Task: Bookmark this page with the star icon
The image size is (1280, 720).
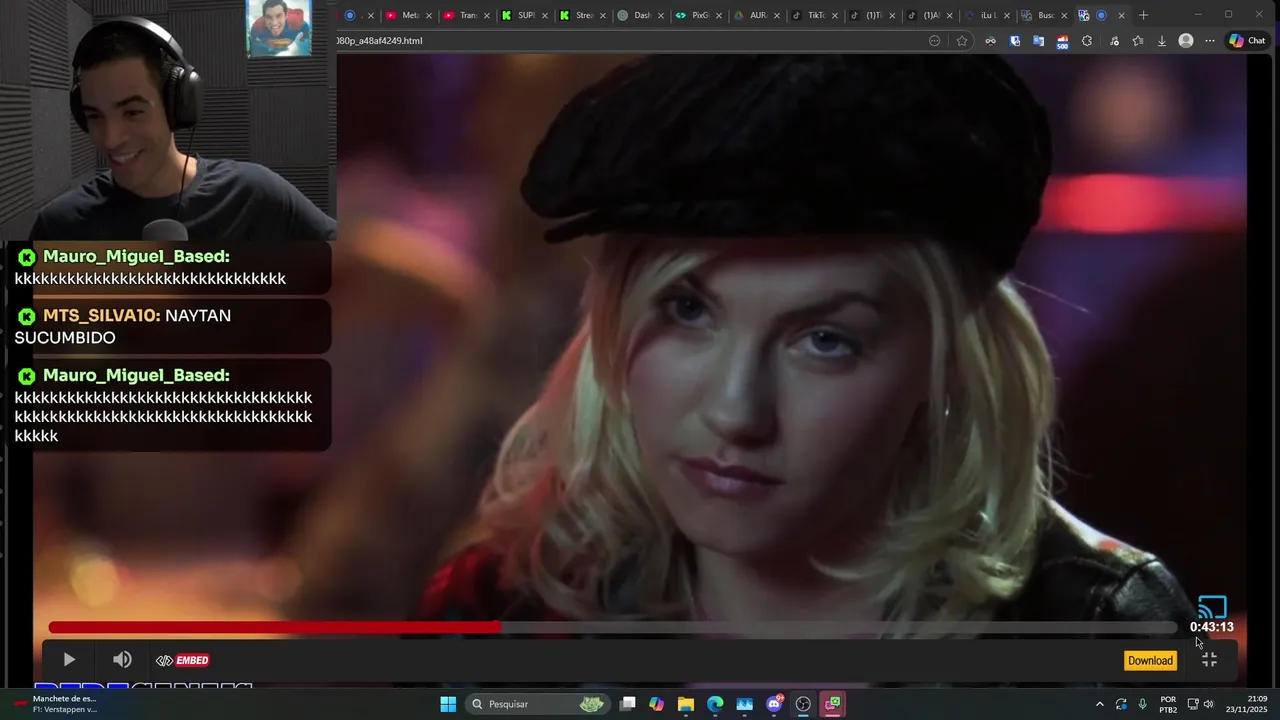Action: pyautogui.click(x=962, y=41)
